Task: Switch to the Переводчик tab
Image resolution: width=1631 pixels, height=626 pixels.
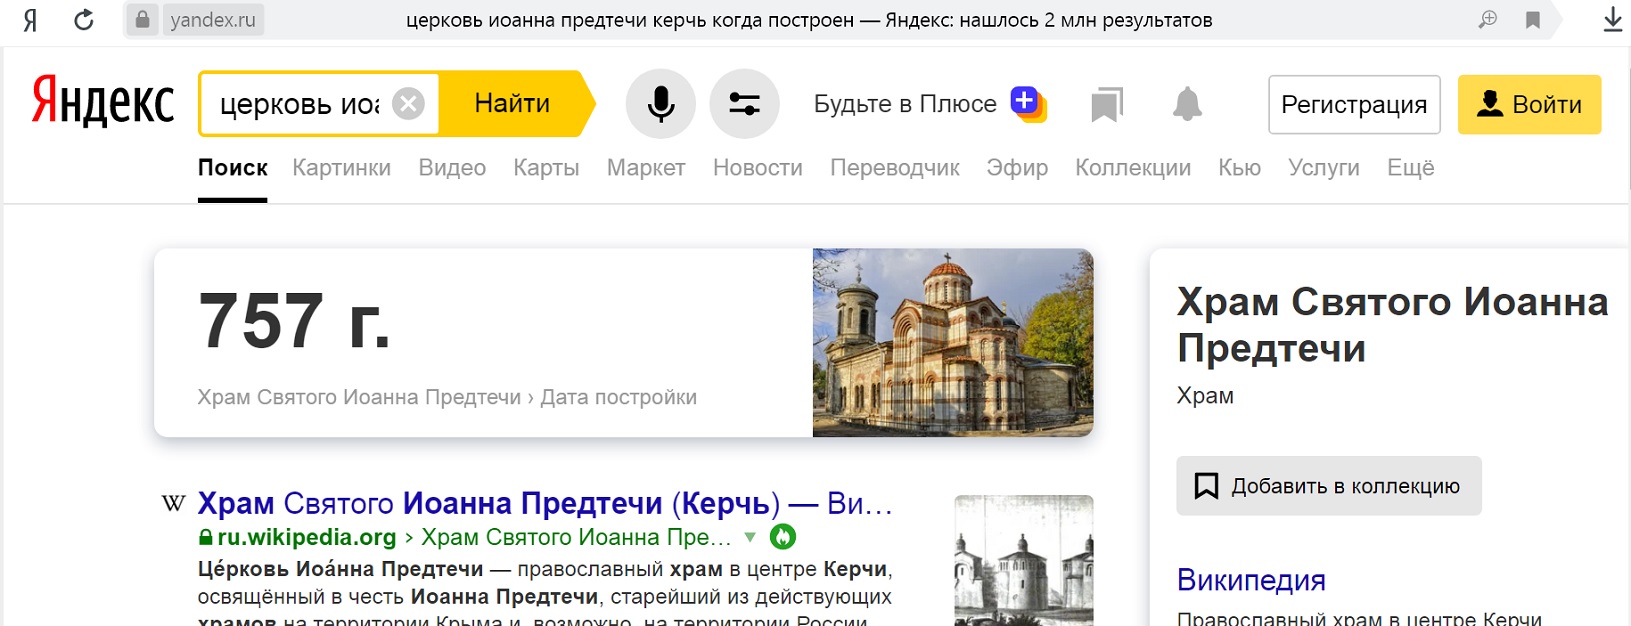Action: click(x=895, y=168)
